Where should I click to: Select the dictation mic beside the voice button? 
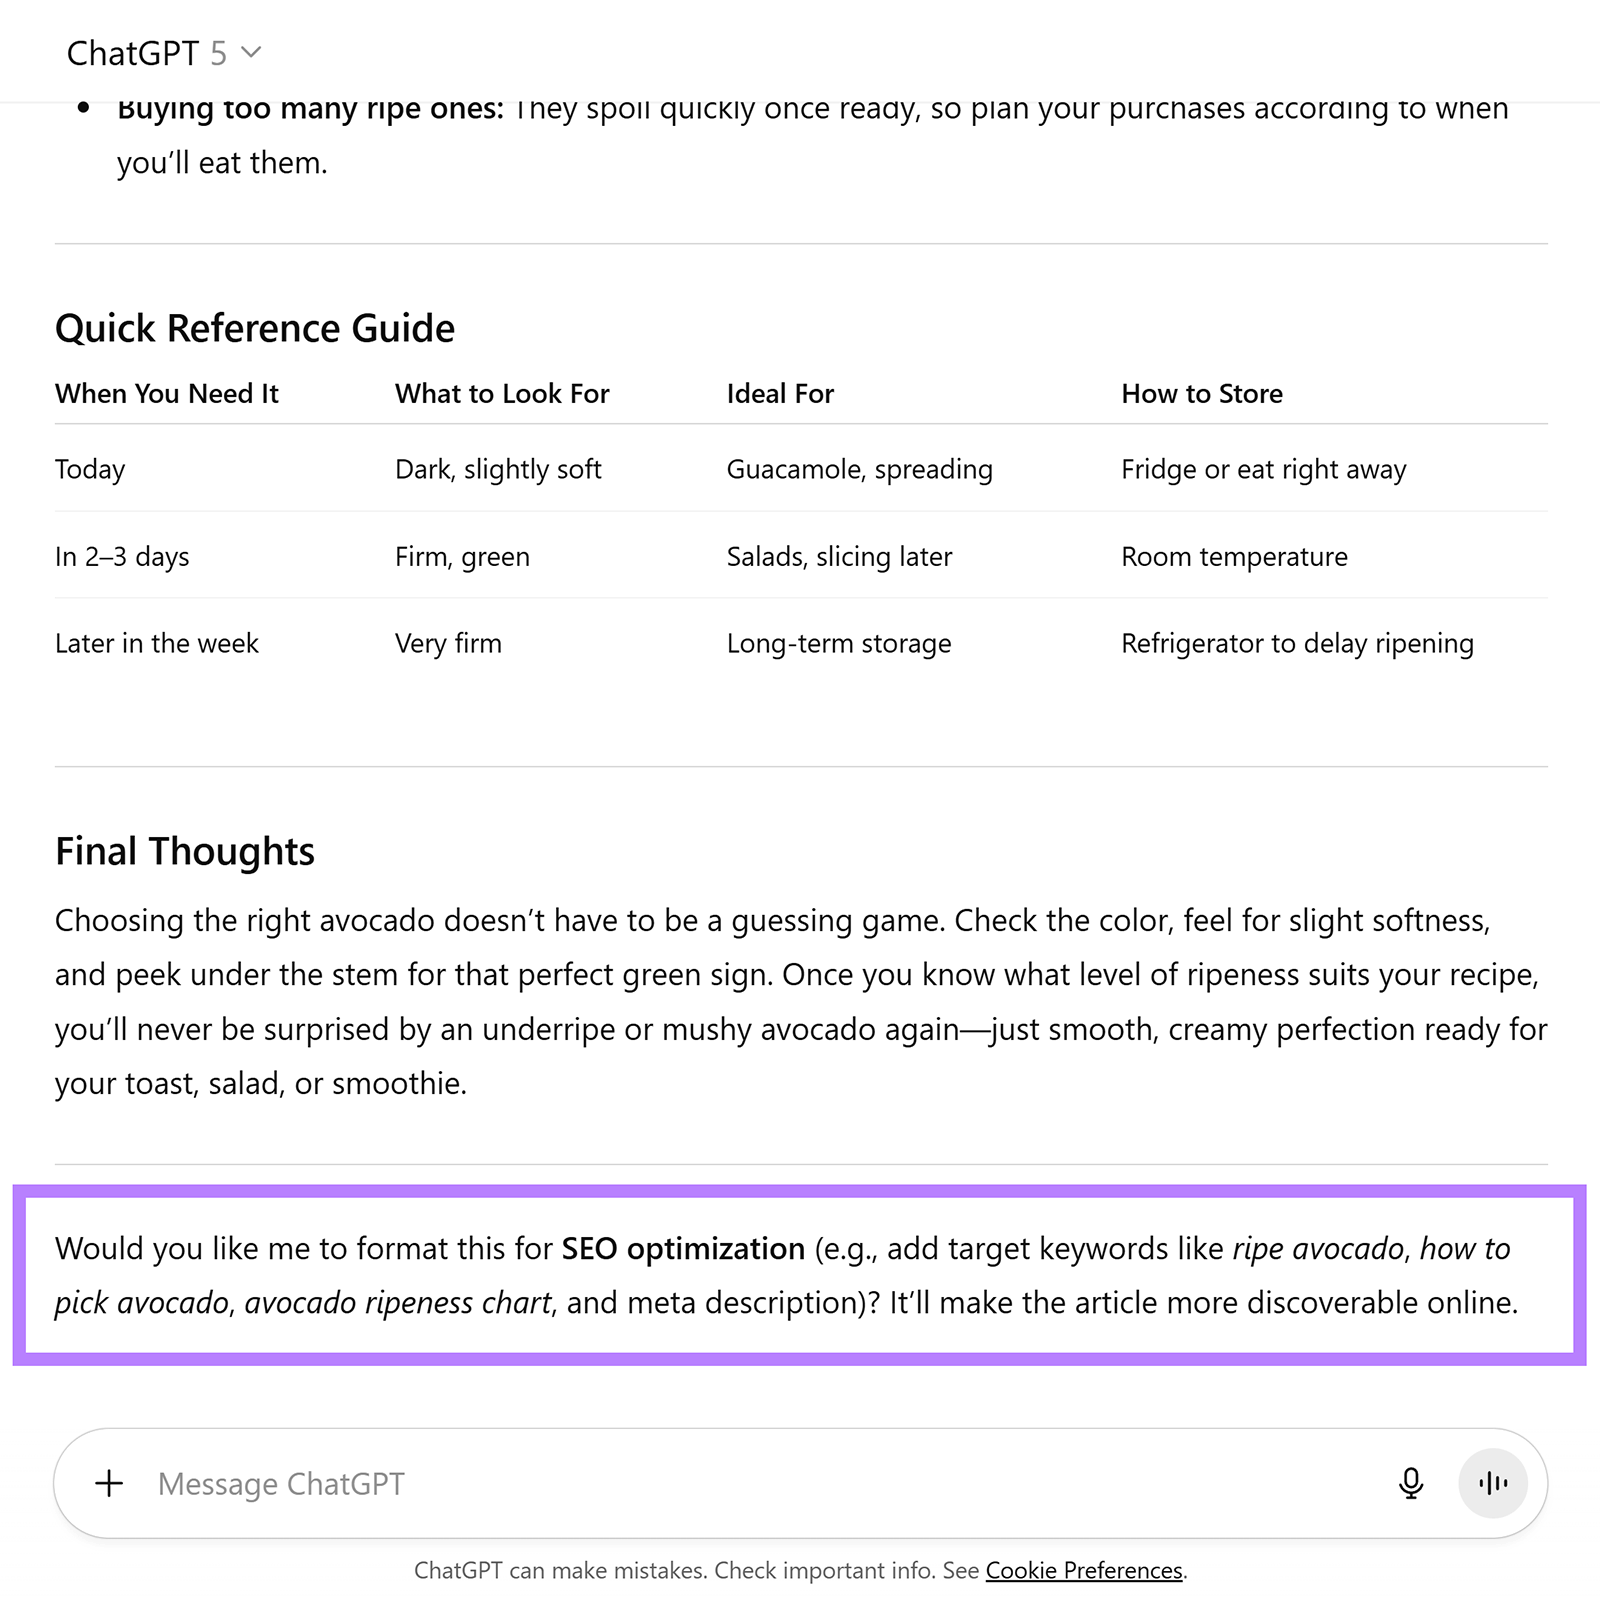click(x=1410, y=1484)
